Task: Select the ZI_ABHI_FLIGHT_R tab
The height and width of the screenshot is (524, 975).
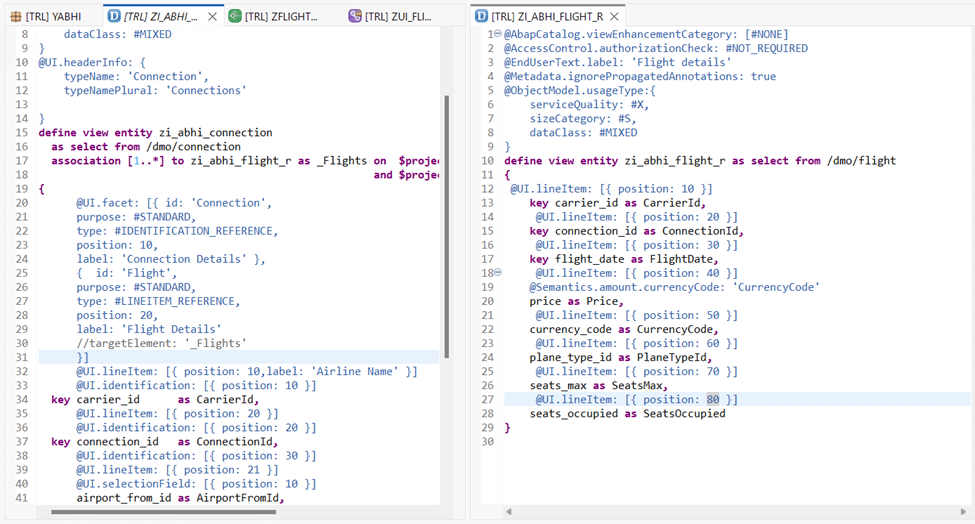Action: tap(545, 17)
